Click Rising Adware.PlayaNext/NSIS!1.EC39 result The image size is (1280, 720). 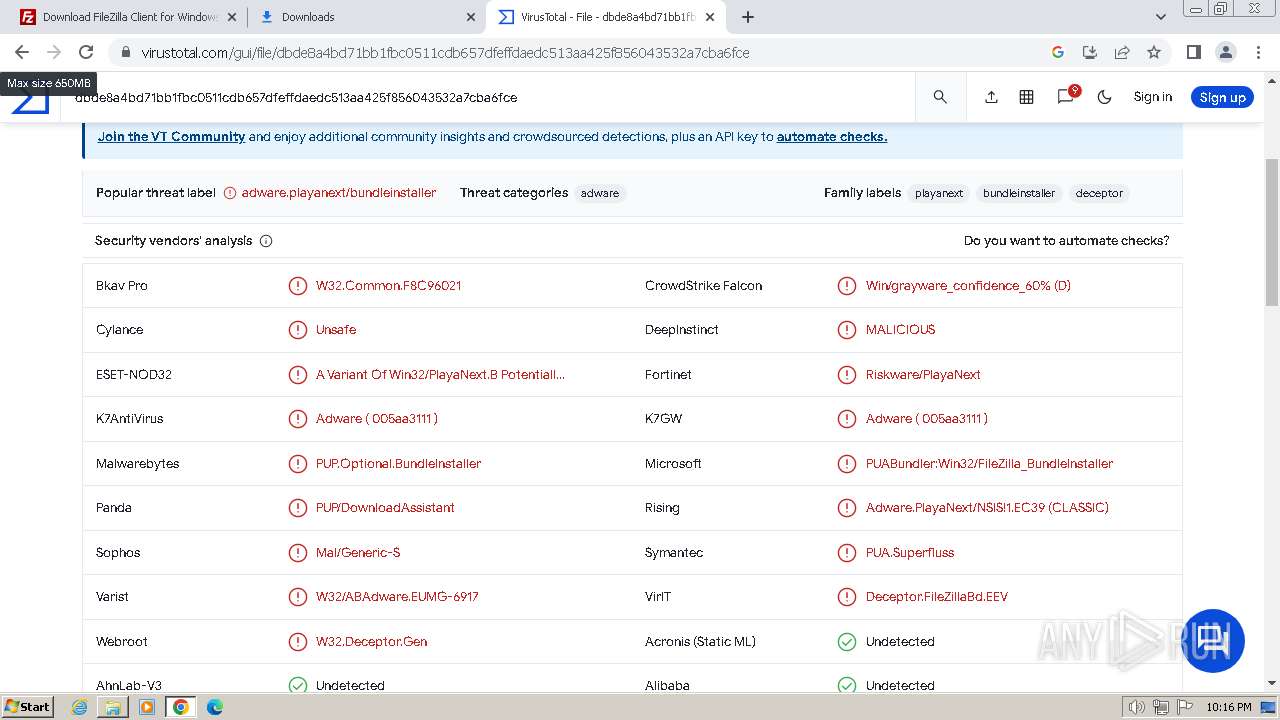coord(987,508)
